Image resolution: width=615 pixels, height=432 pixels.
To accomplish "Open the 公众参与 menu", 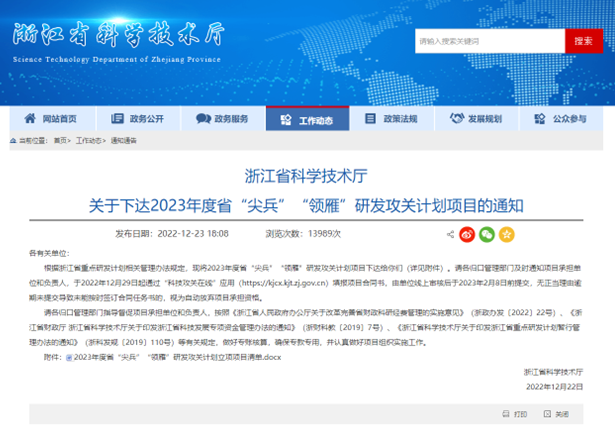I will pyautogui.click(x=562, y=118).
